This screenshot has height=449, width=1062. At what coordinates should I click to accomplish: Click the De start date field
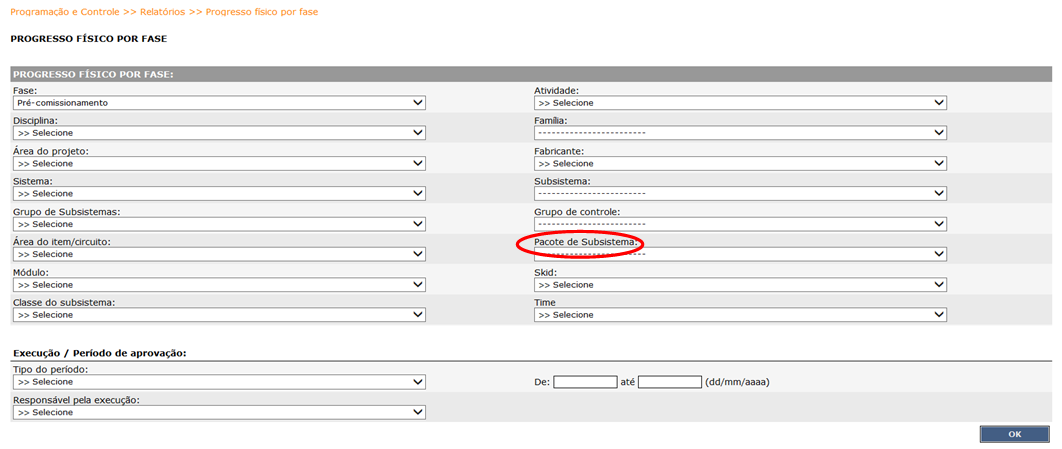585,382
